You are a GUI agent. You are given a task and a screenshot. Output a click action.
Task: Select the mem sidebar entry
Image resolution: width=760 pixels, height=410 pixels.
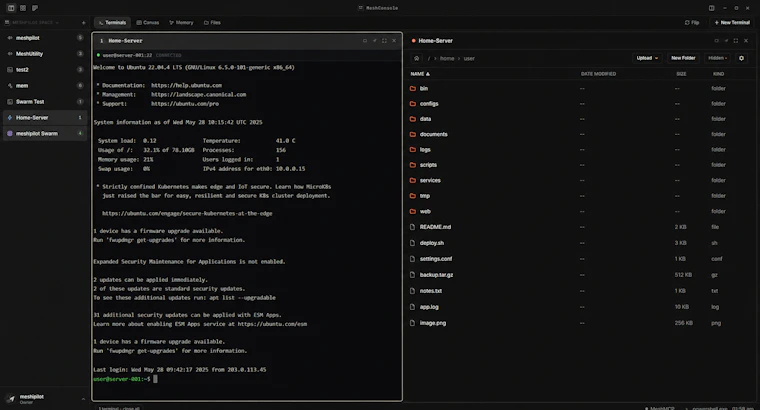(x=45, y=86)
